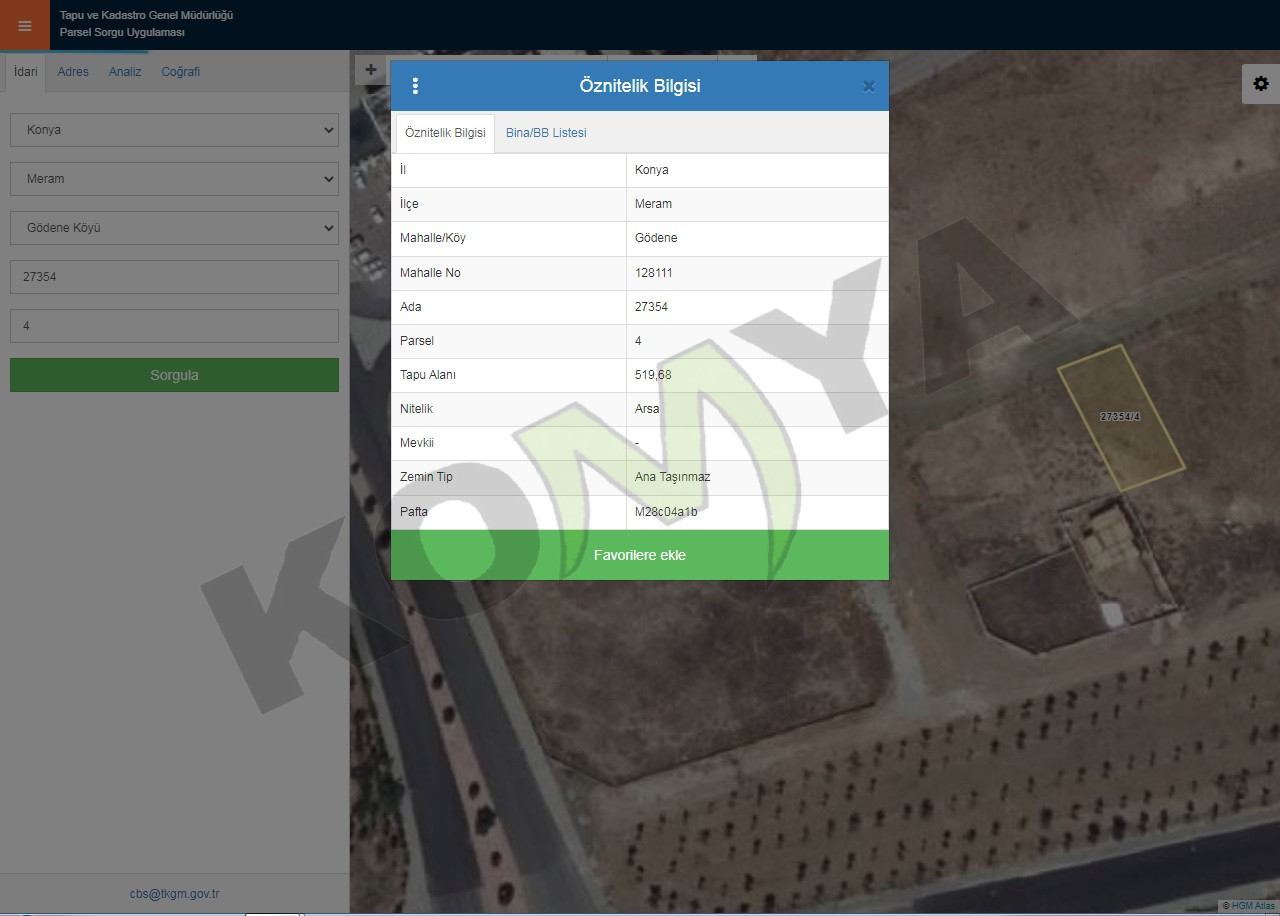Screen dimensions: 1280x916
Task: Switch to Bina/BB Listesi tab
Action: (x=546, y=133)
